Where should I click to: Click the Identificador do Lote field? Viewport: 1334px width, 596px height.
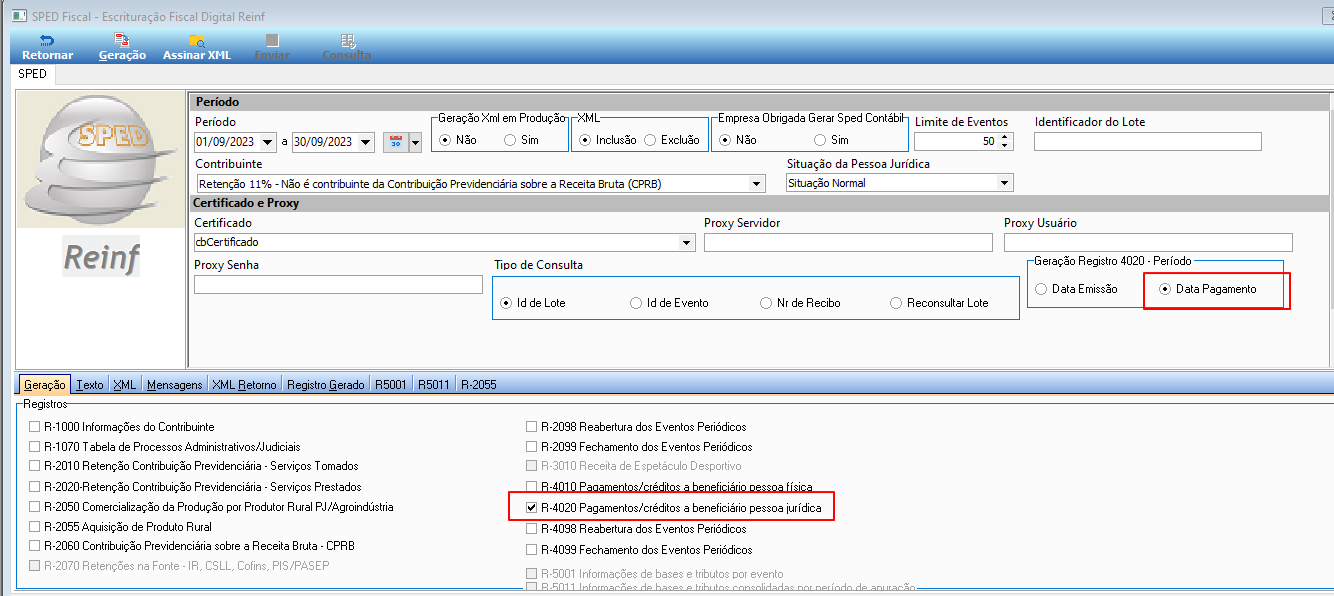point(1147,142)
